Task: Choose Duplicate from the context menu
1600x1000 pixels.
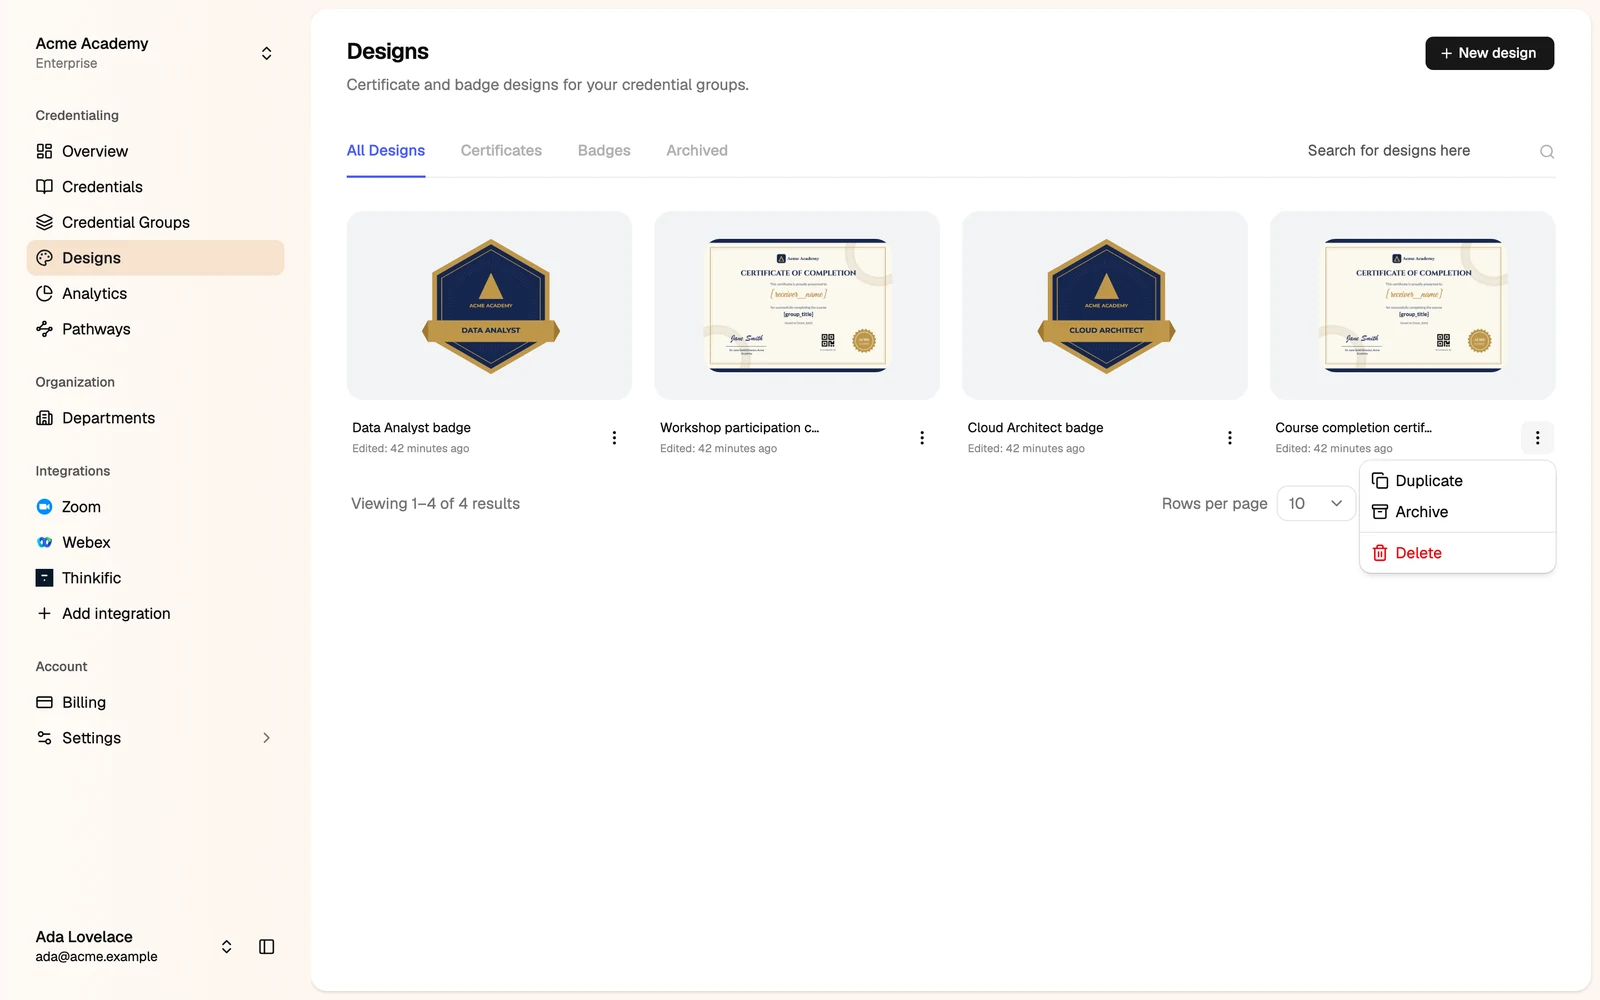Action: 1457,481
